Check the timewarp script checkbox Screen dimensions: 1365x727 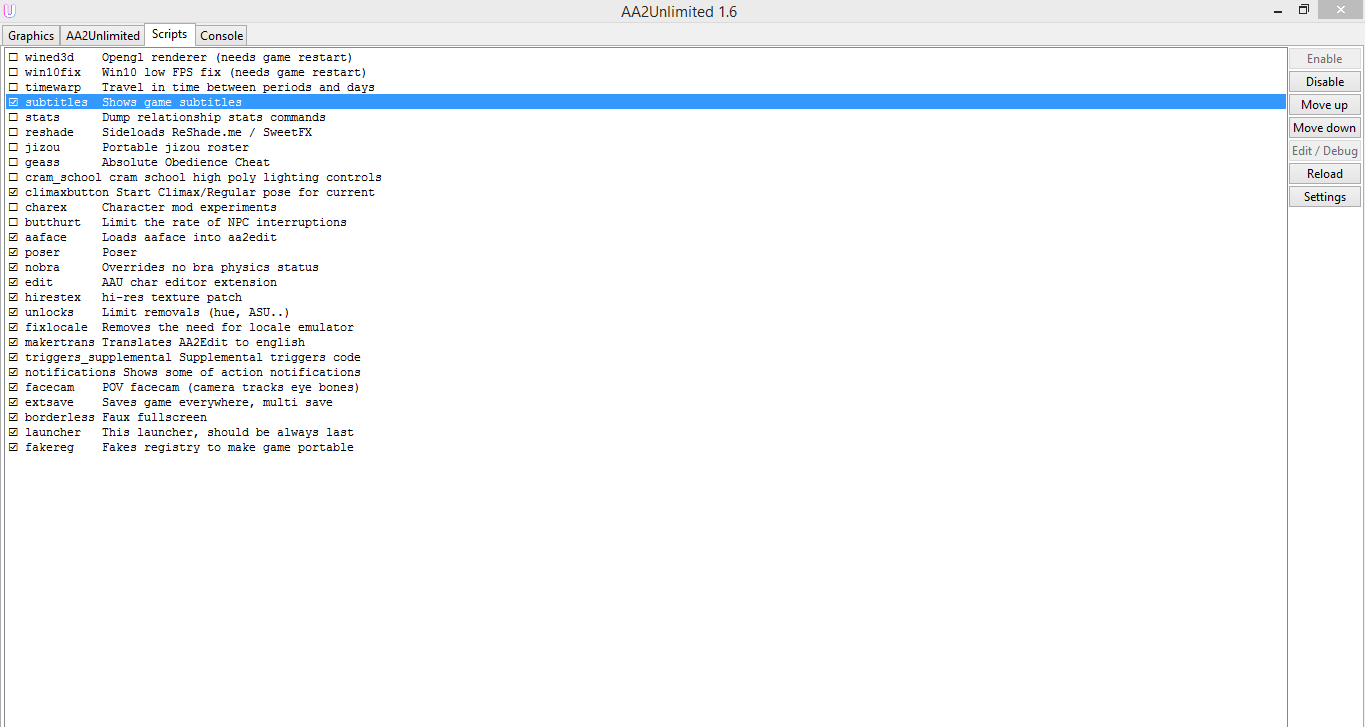pos(13,87)
